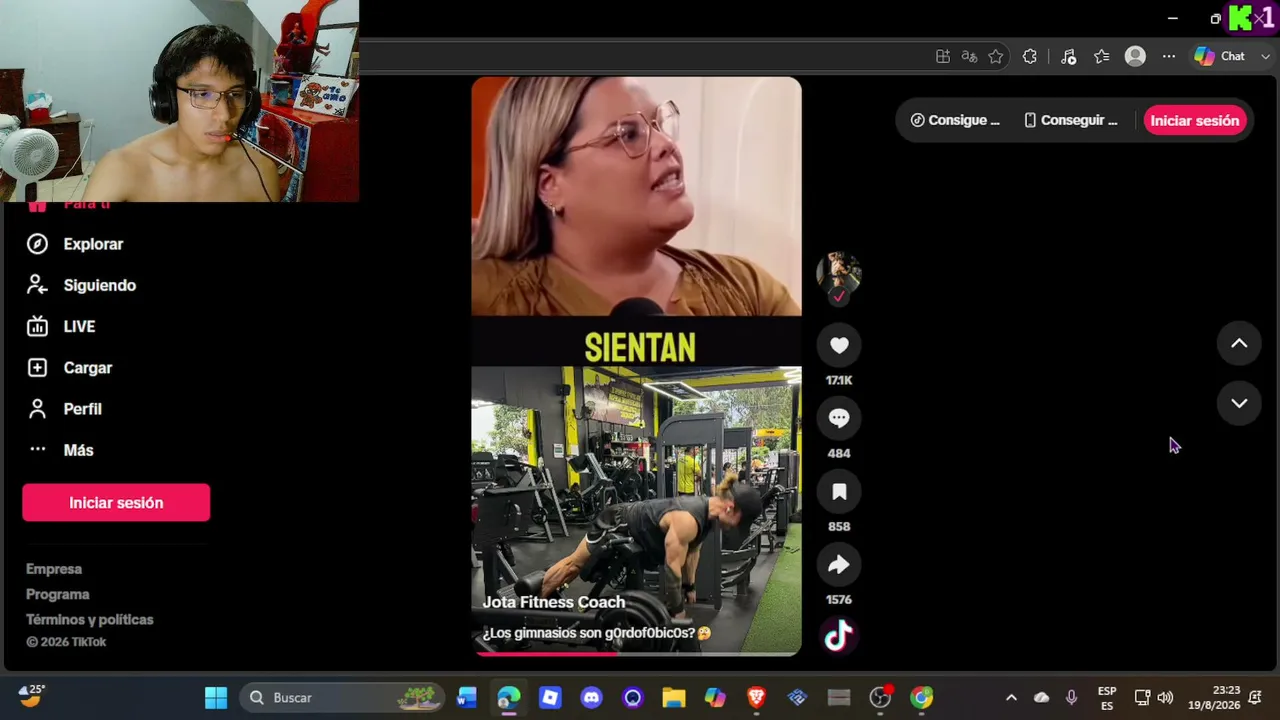Open the browser profile avatar
The image size is (1280, 720).
click(x=1135, y=57)
